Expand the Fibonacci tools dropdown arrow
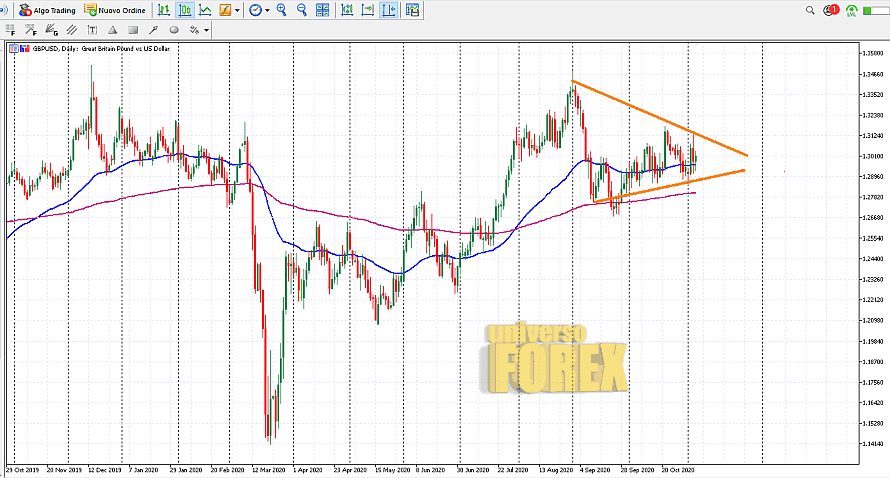 (206, 30)
